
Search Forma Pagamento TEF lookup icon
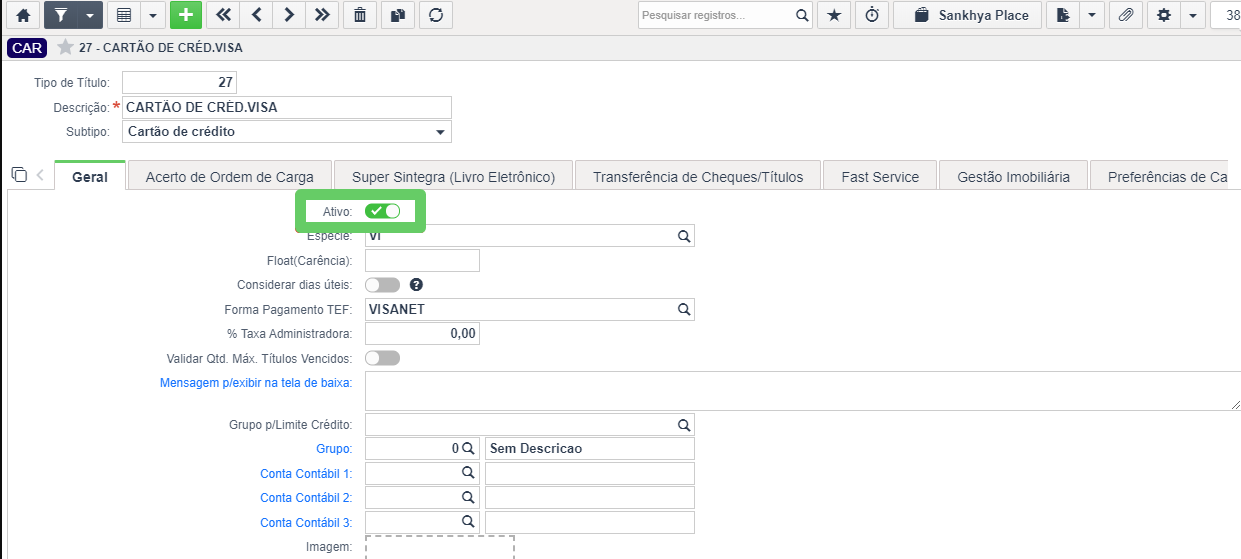684,310
